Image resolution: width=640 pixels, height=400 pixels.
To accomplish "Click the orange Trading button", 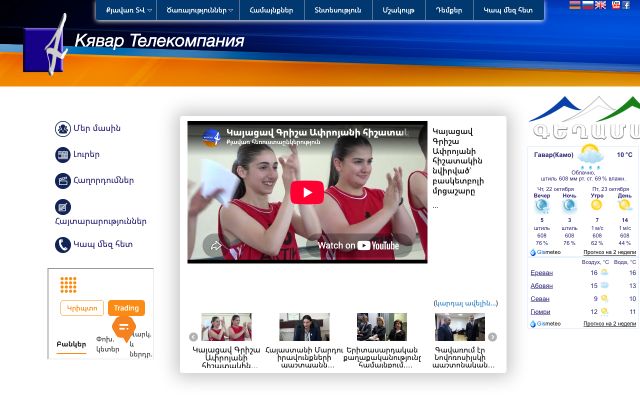I will (x=126, y=308).
